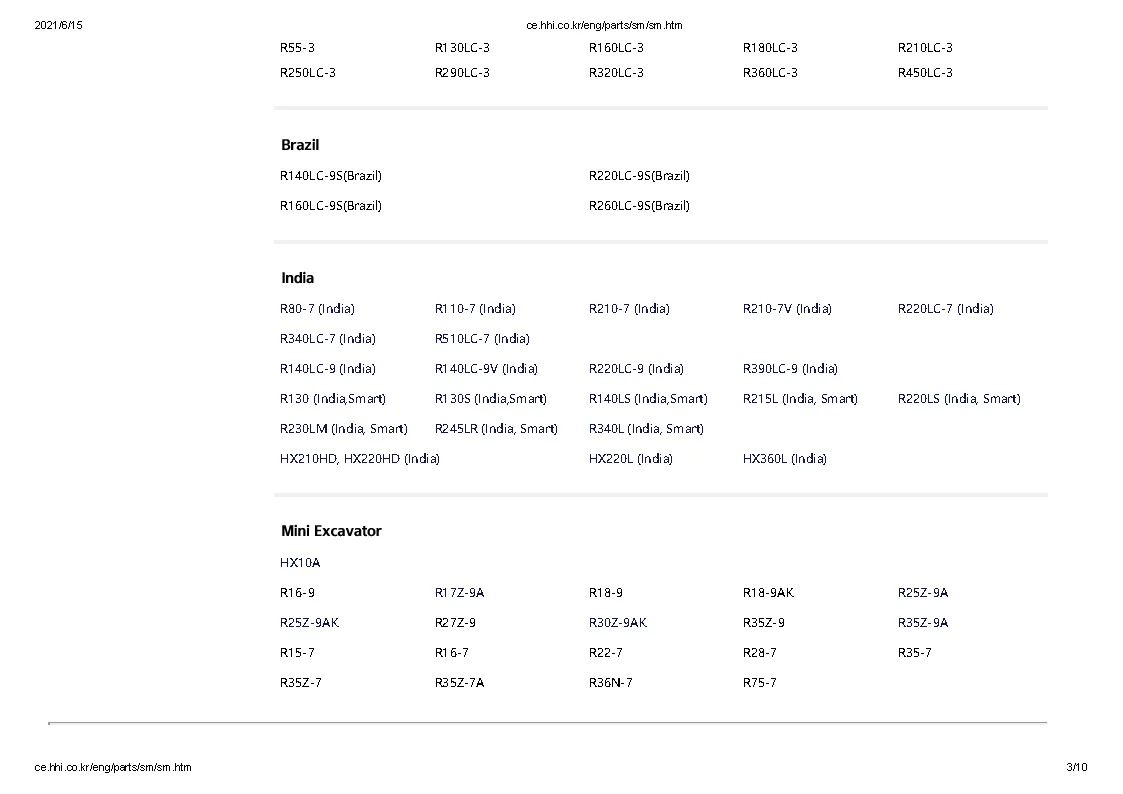The image size is (1123, 794).
Task: Click the footer URL ce.hhi.co.kr text
Action: coord(112,768)
